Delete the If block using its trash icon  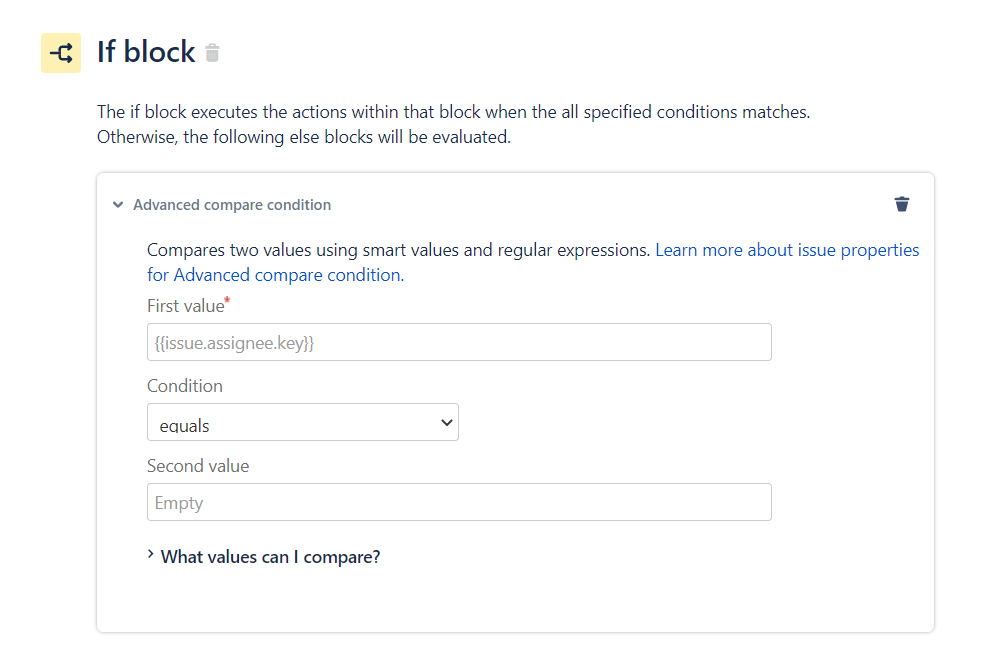212,53
